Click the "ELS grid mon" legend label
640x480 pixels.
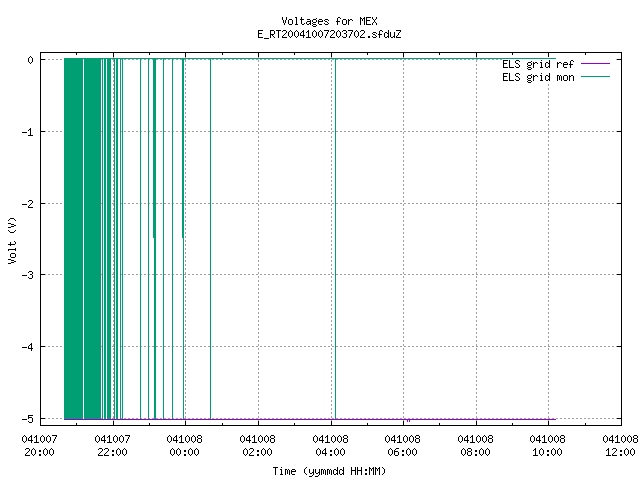(x=538, y=77)
